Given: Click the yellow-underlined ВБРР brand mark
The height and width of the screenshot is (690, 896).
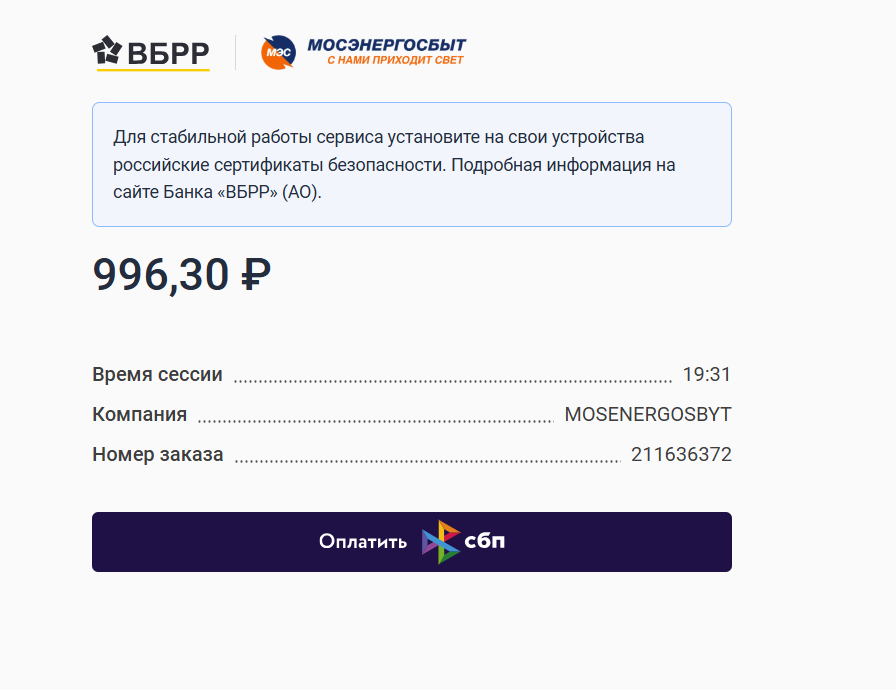Looking at the screenshot, I should click(151, 52).
